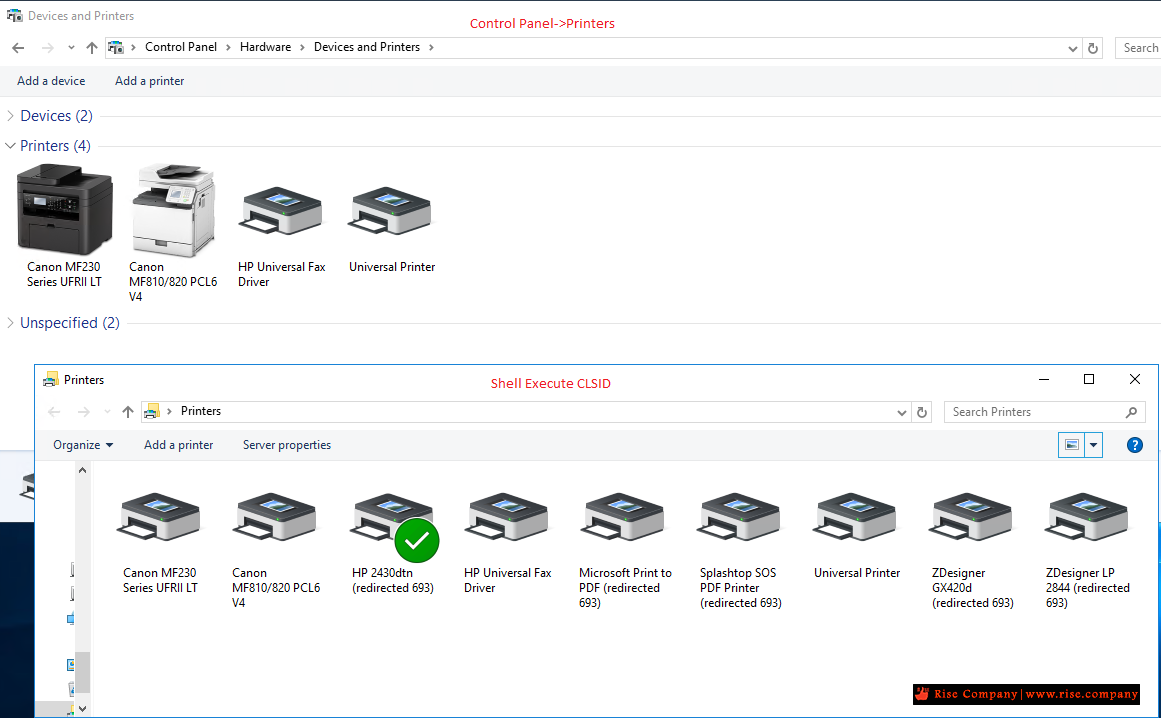Select Canon MF810/820 PCL6 V4 in Printers window

click(275, 550)
